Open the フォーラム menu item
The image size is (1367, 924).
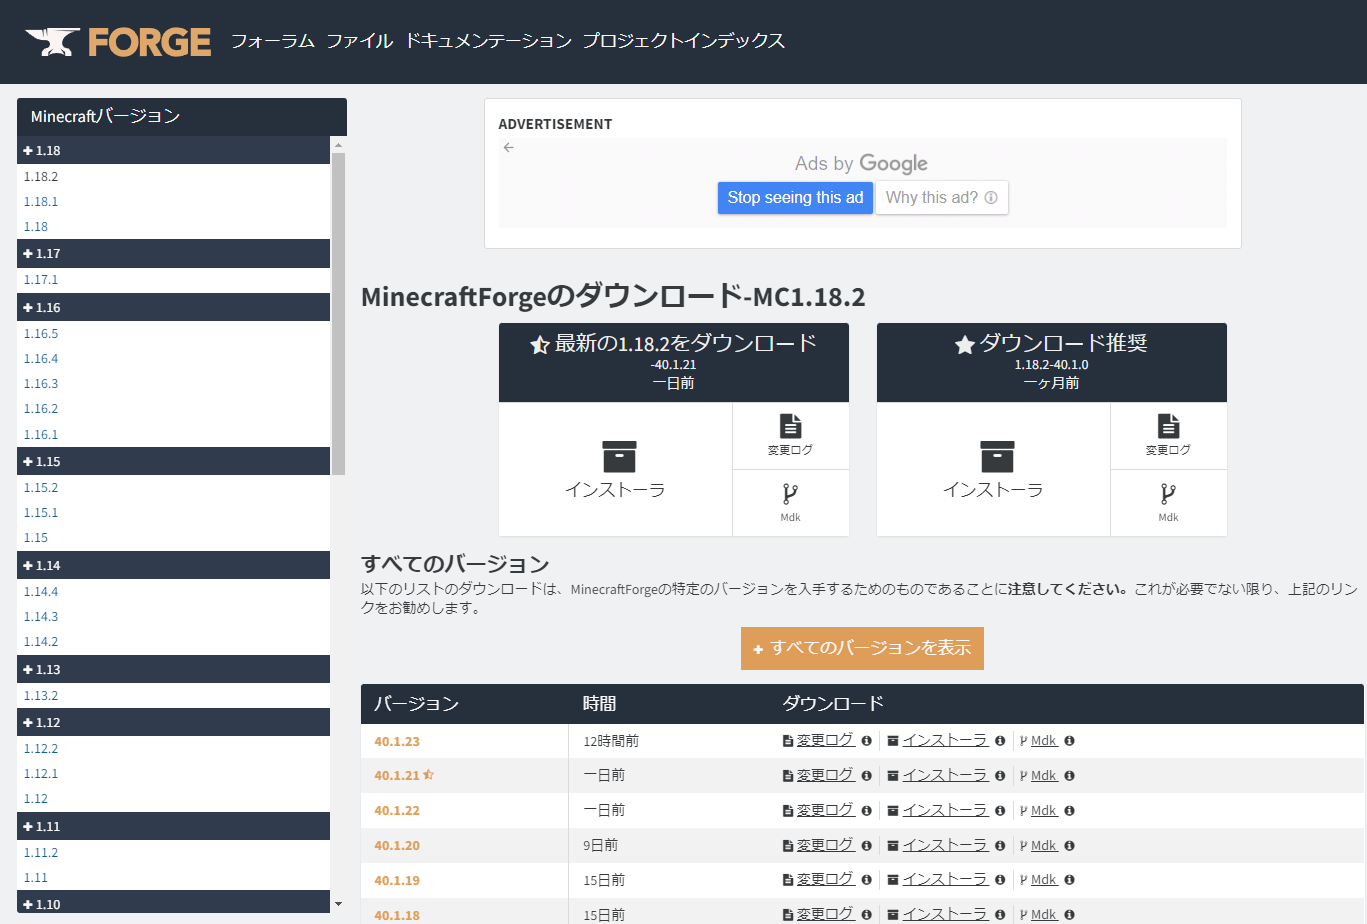[x=272, y=41]
